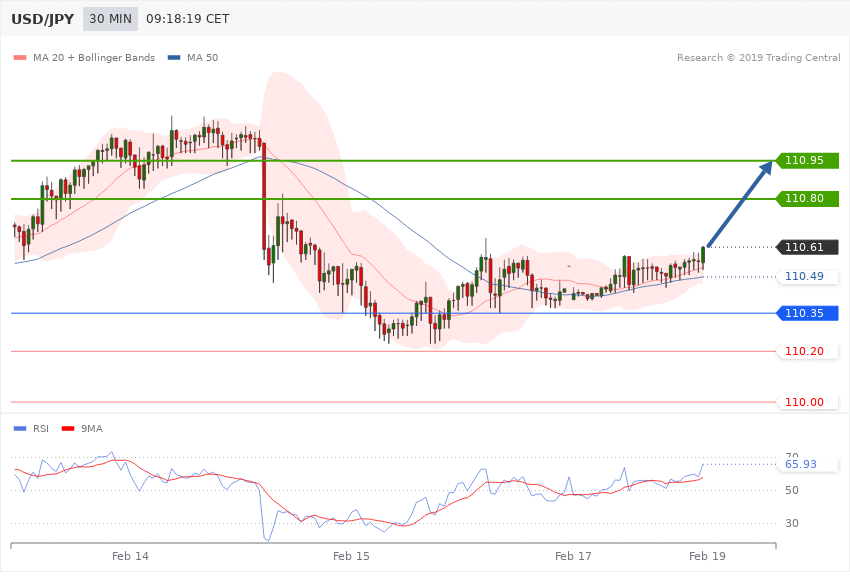Click the MA 50 legend label

(202, 57)
